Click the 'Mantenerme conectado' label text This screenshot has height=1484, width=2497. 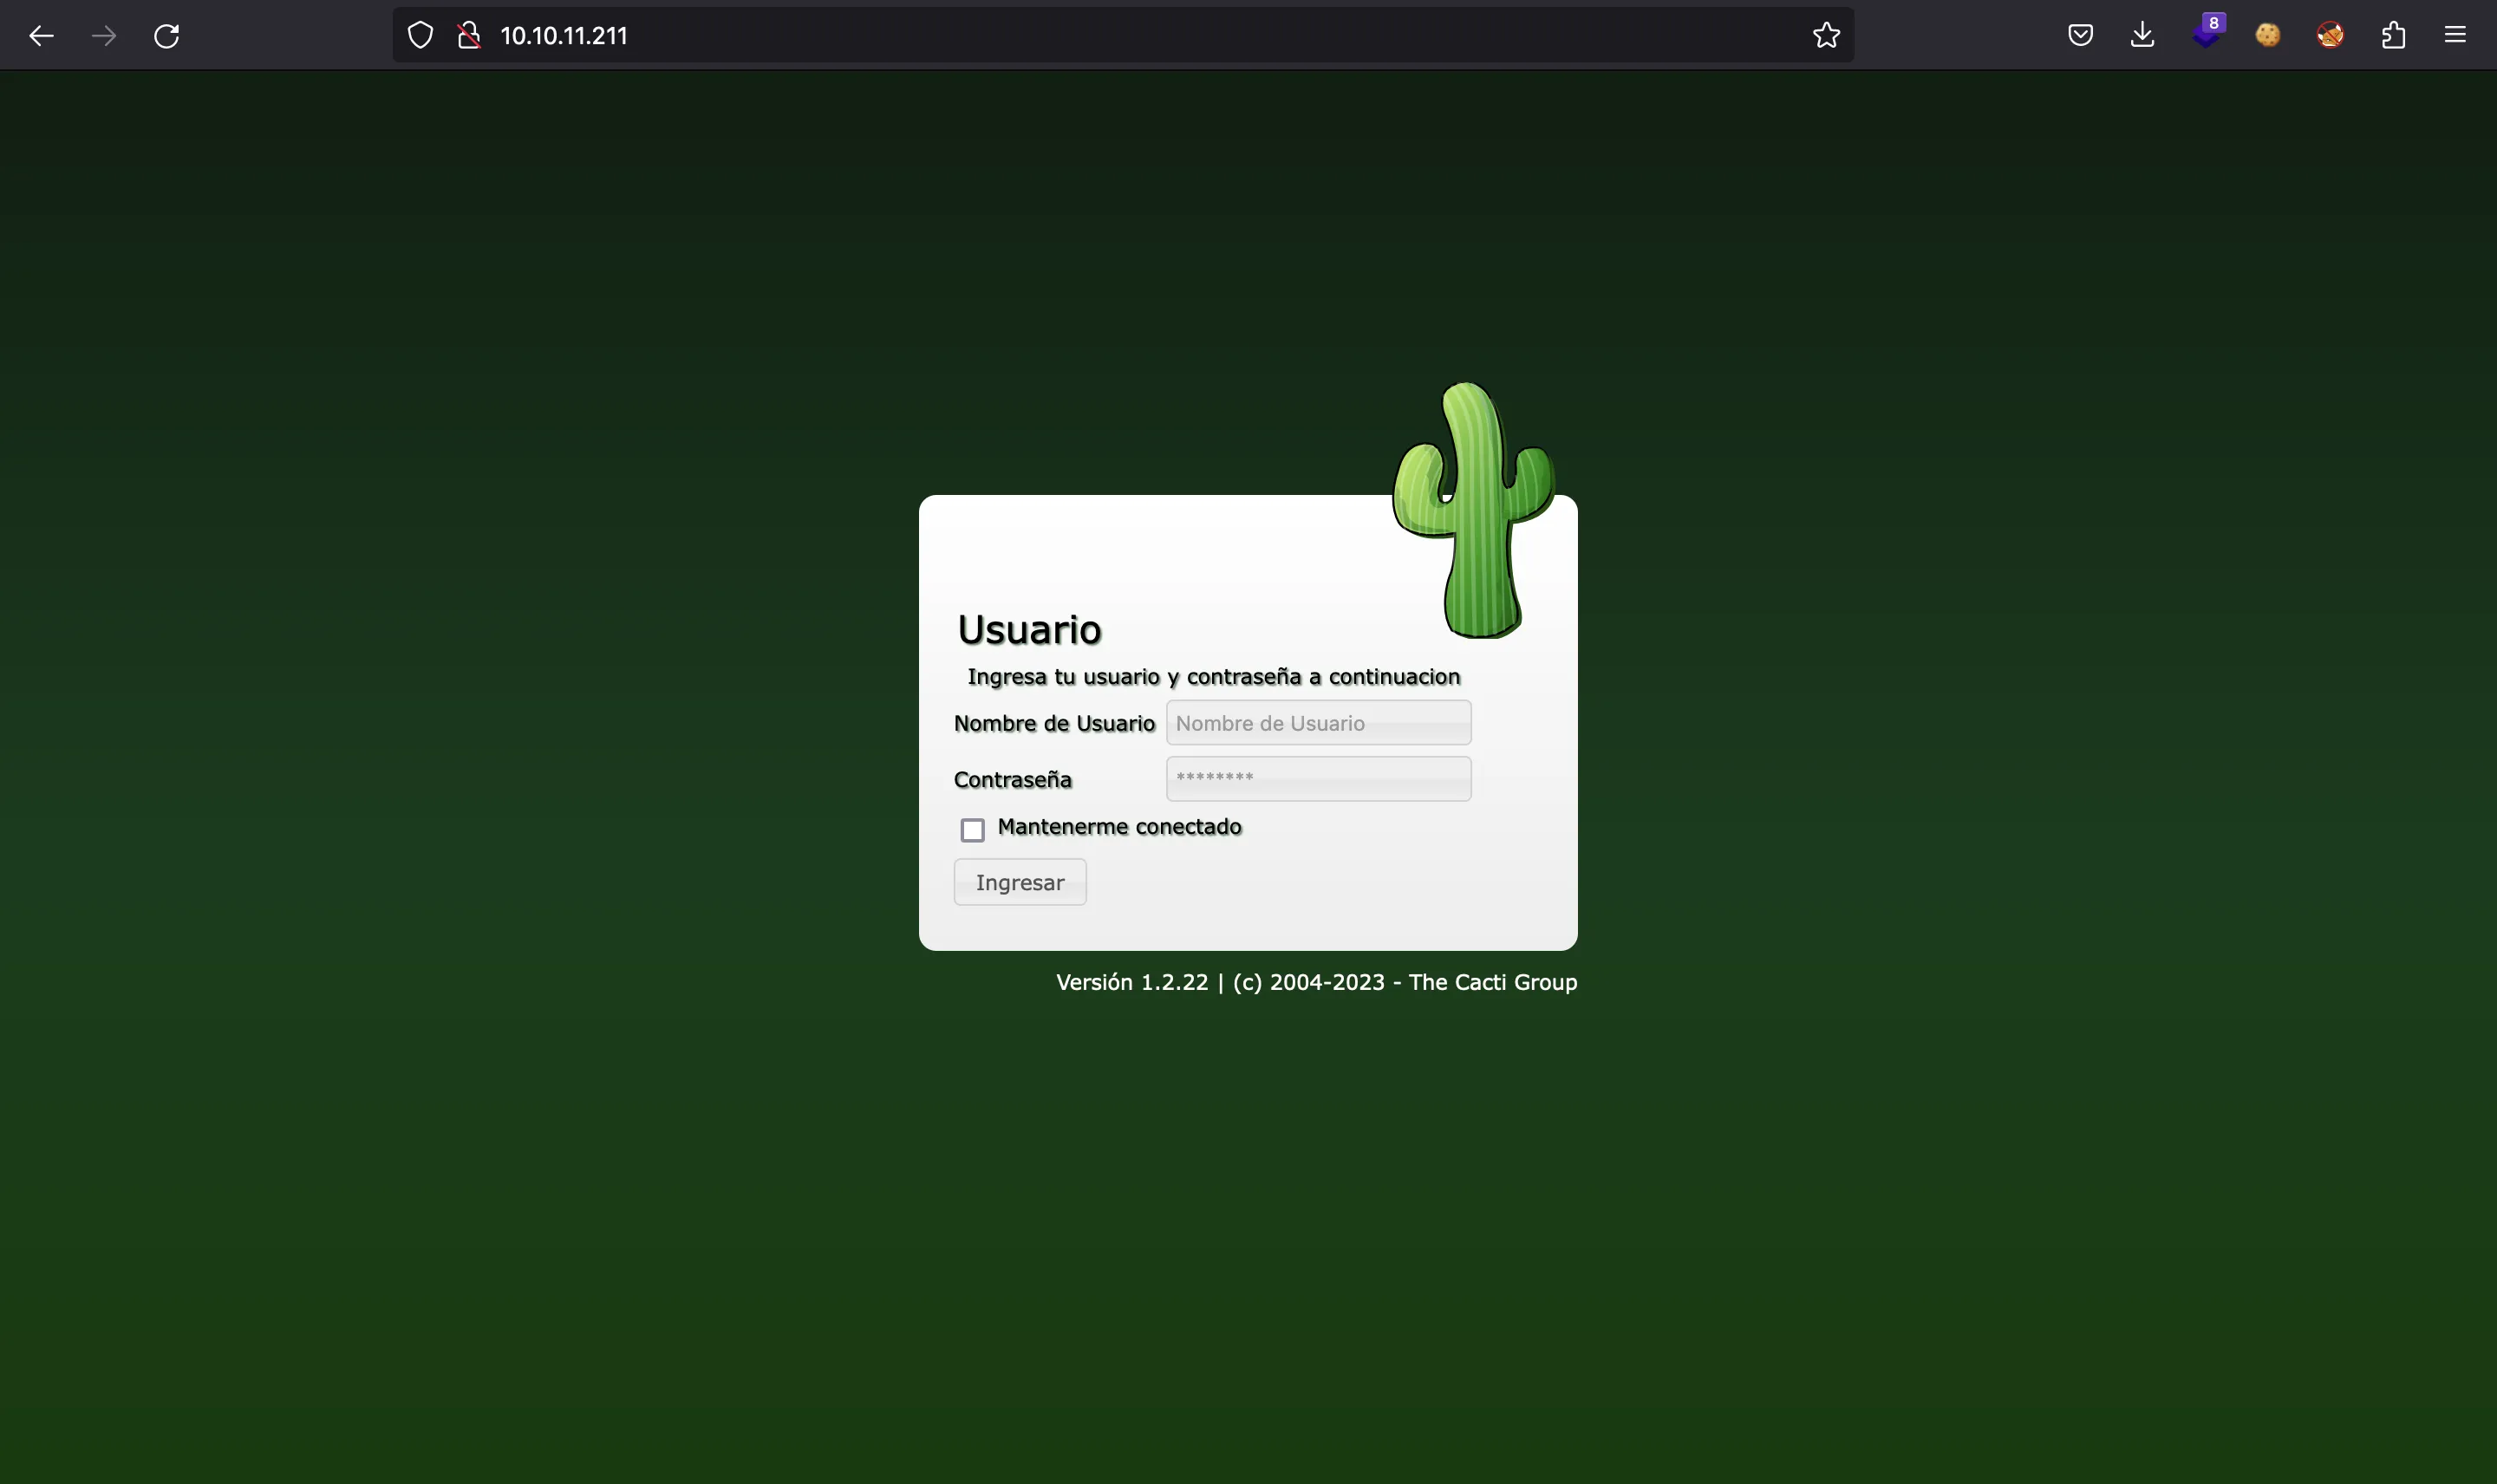coord(1119,827)
